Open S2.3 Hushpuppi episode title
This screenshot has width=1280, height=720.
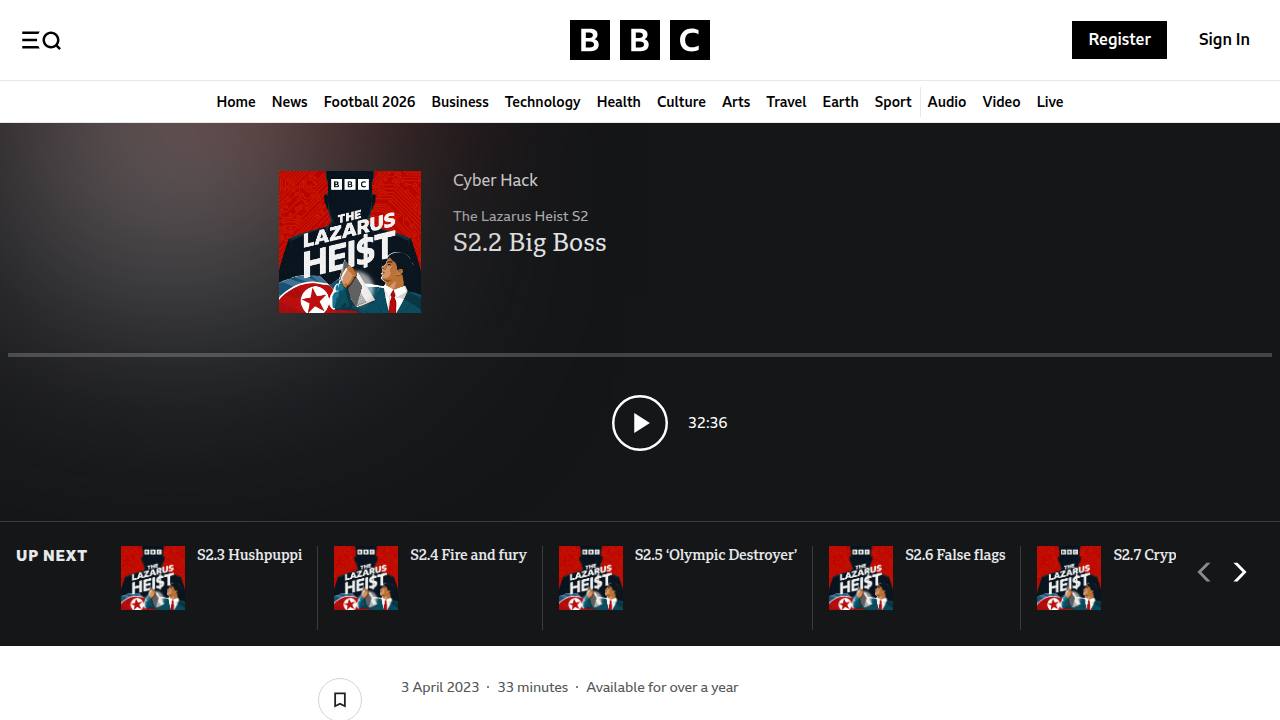coord(249,555)
